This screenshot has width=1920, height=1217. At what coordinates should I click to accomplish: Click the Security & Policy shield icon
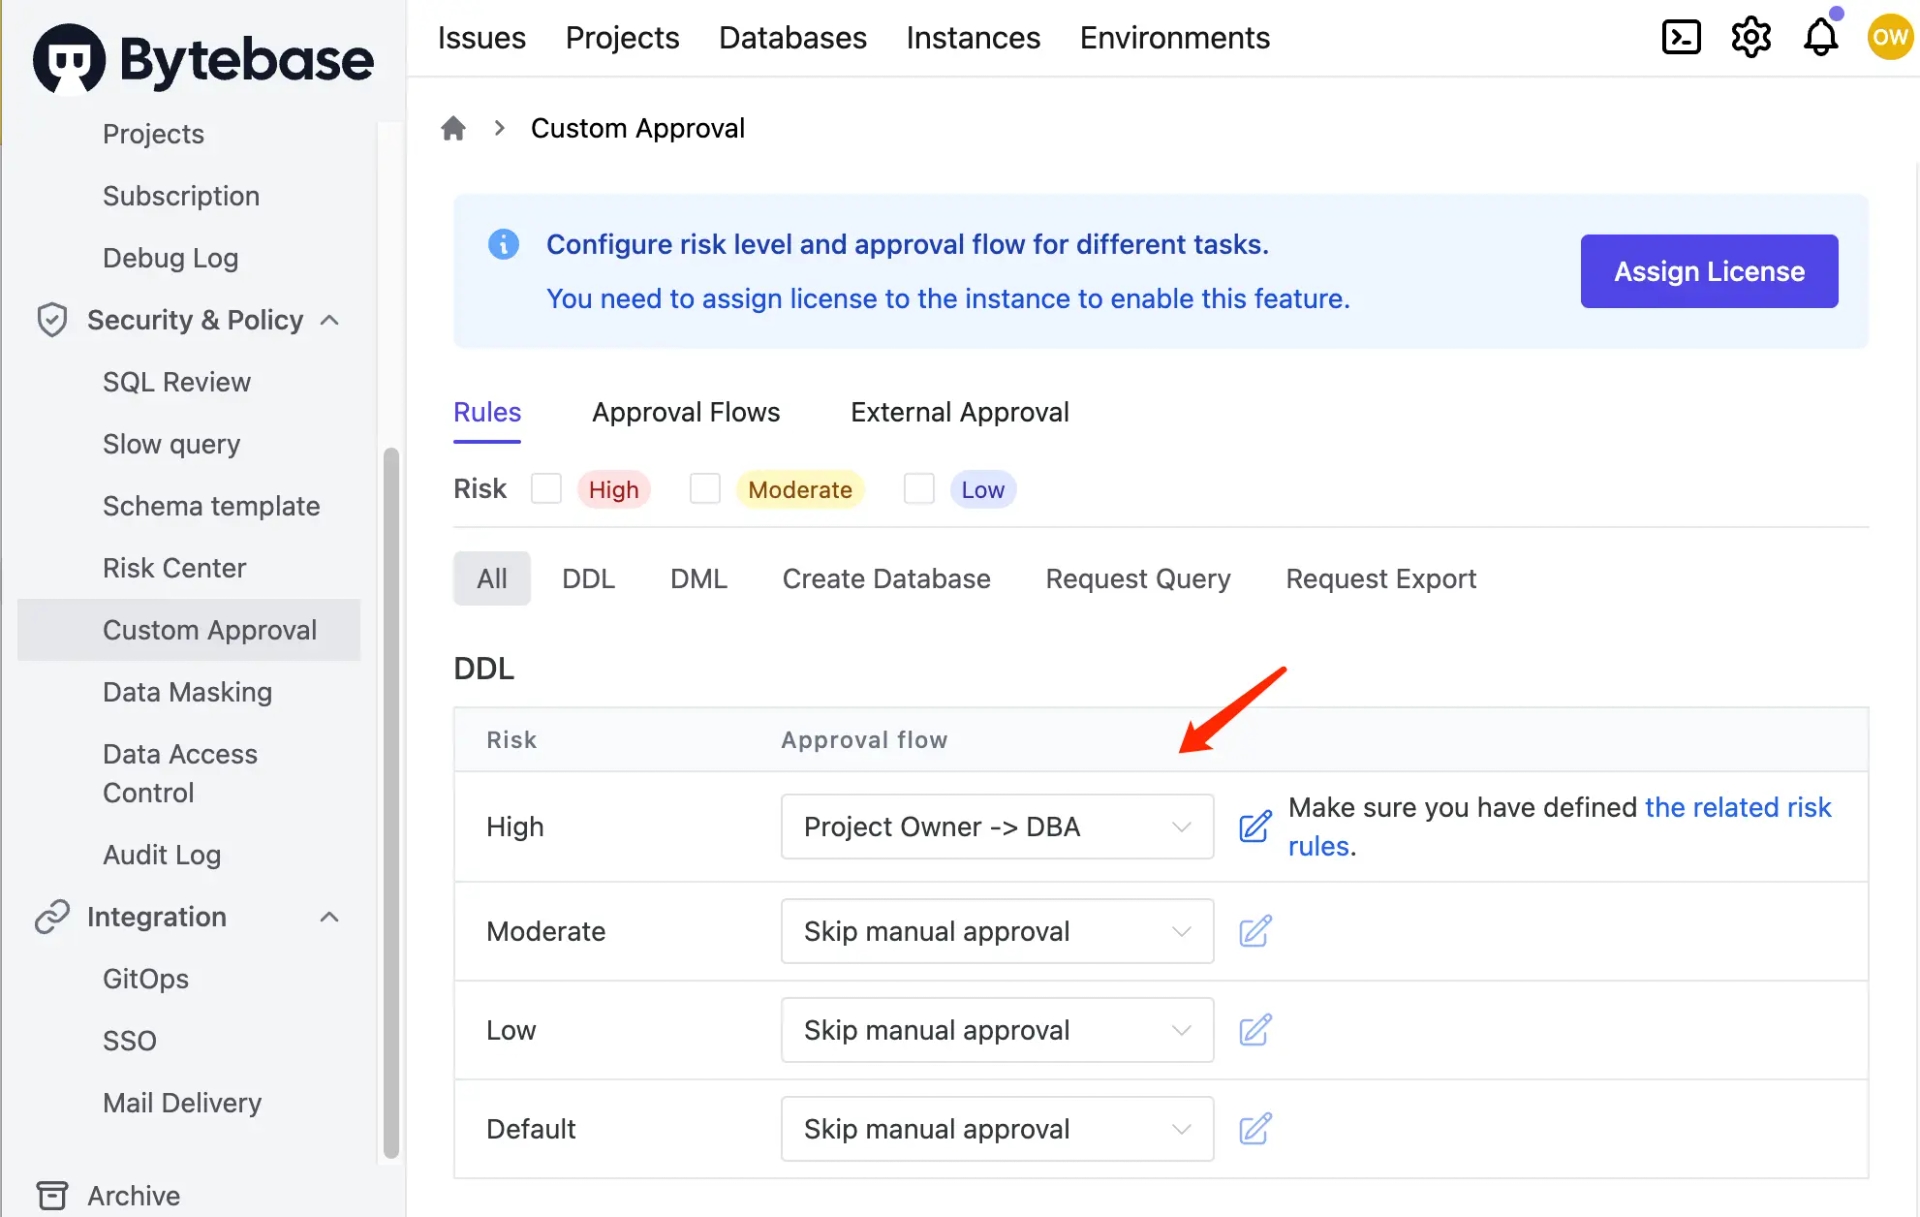pos(52,320)
